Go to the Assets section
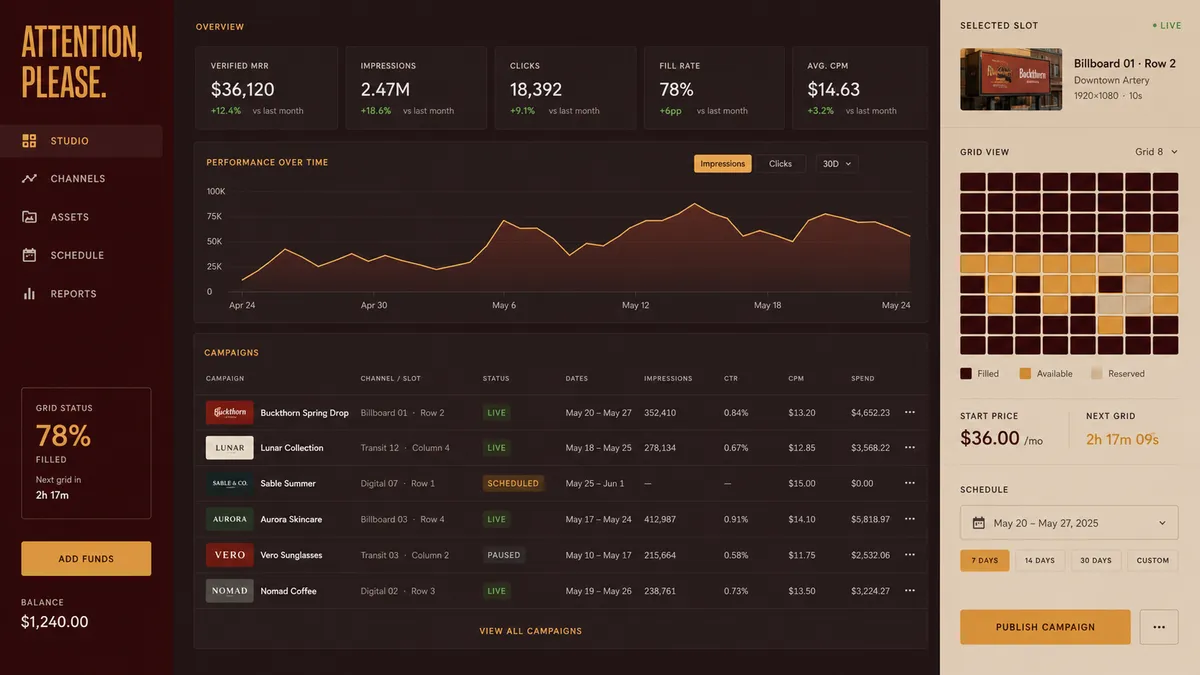The width and height of the screenshot is (1200, 675). pos(81,217)
